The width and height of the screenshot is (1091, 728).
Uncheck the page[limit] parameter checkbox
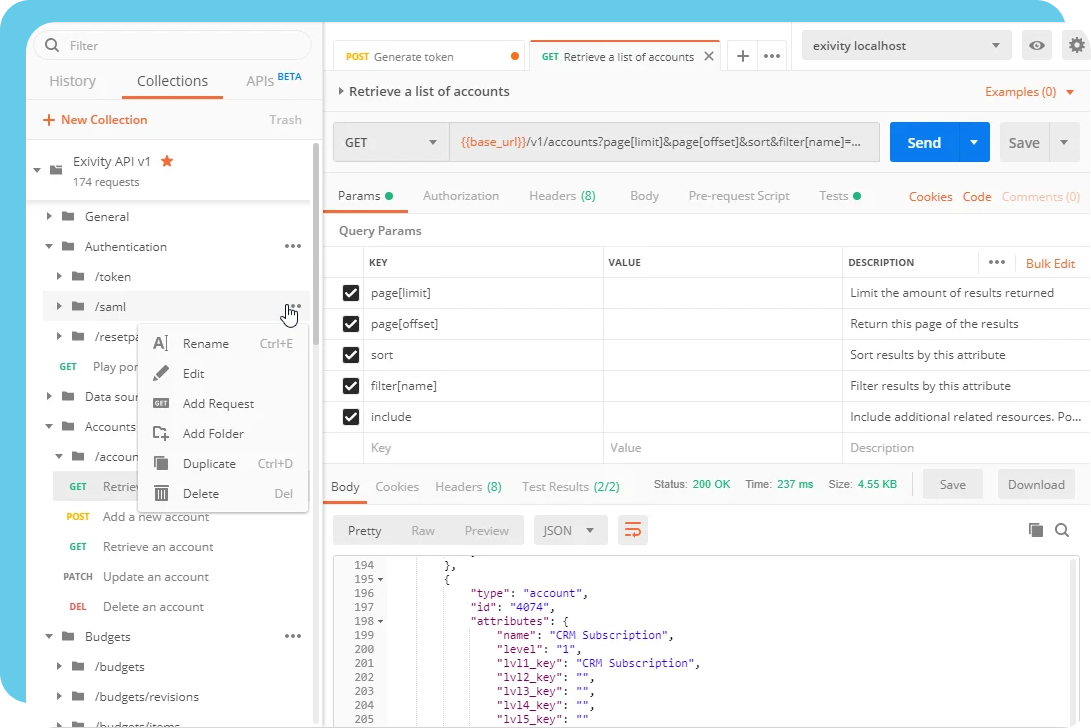351,293
